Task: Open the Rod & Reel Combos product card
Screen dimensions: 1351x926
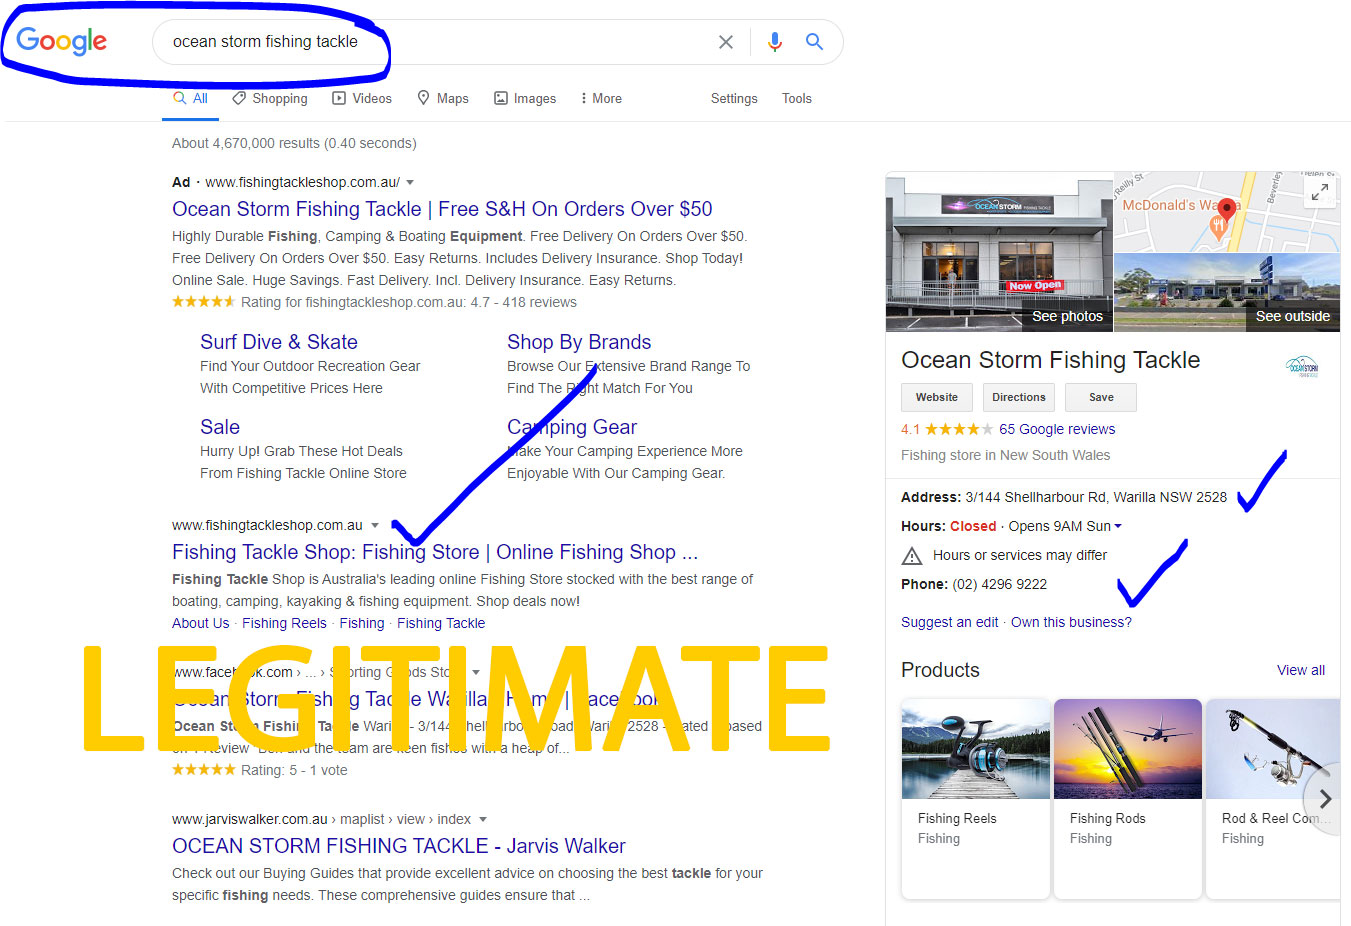Action: [1273, 798]
